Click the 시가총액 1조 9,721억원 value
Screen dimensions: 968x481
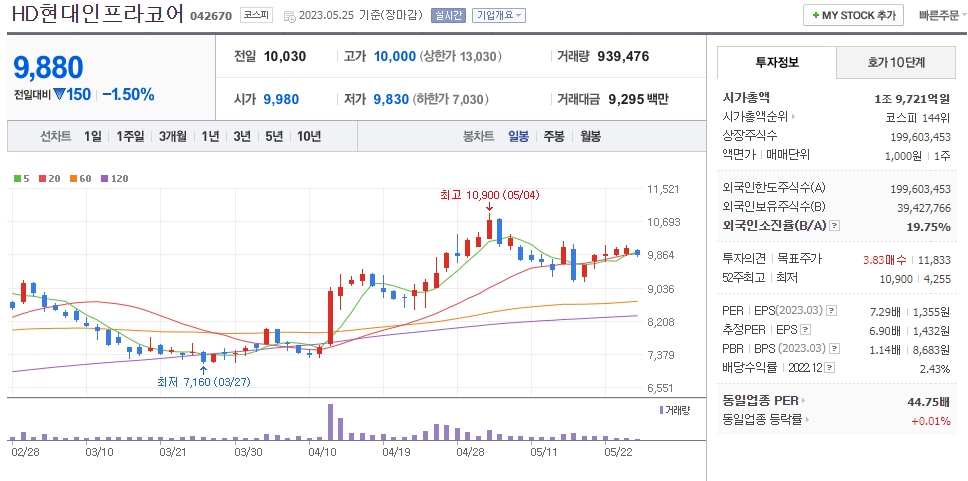(912, 98)
